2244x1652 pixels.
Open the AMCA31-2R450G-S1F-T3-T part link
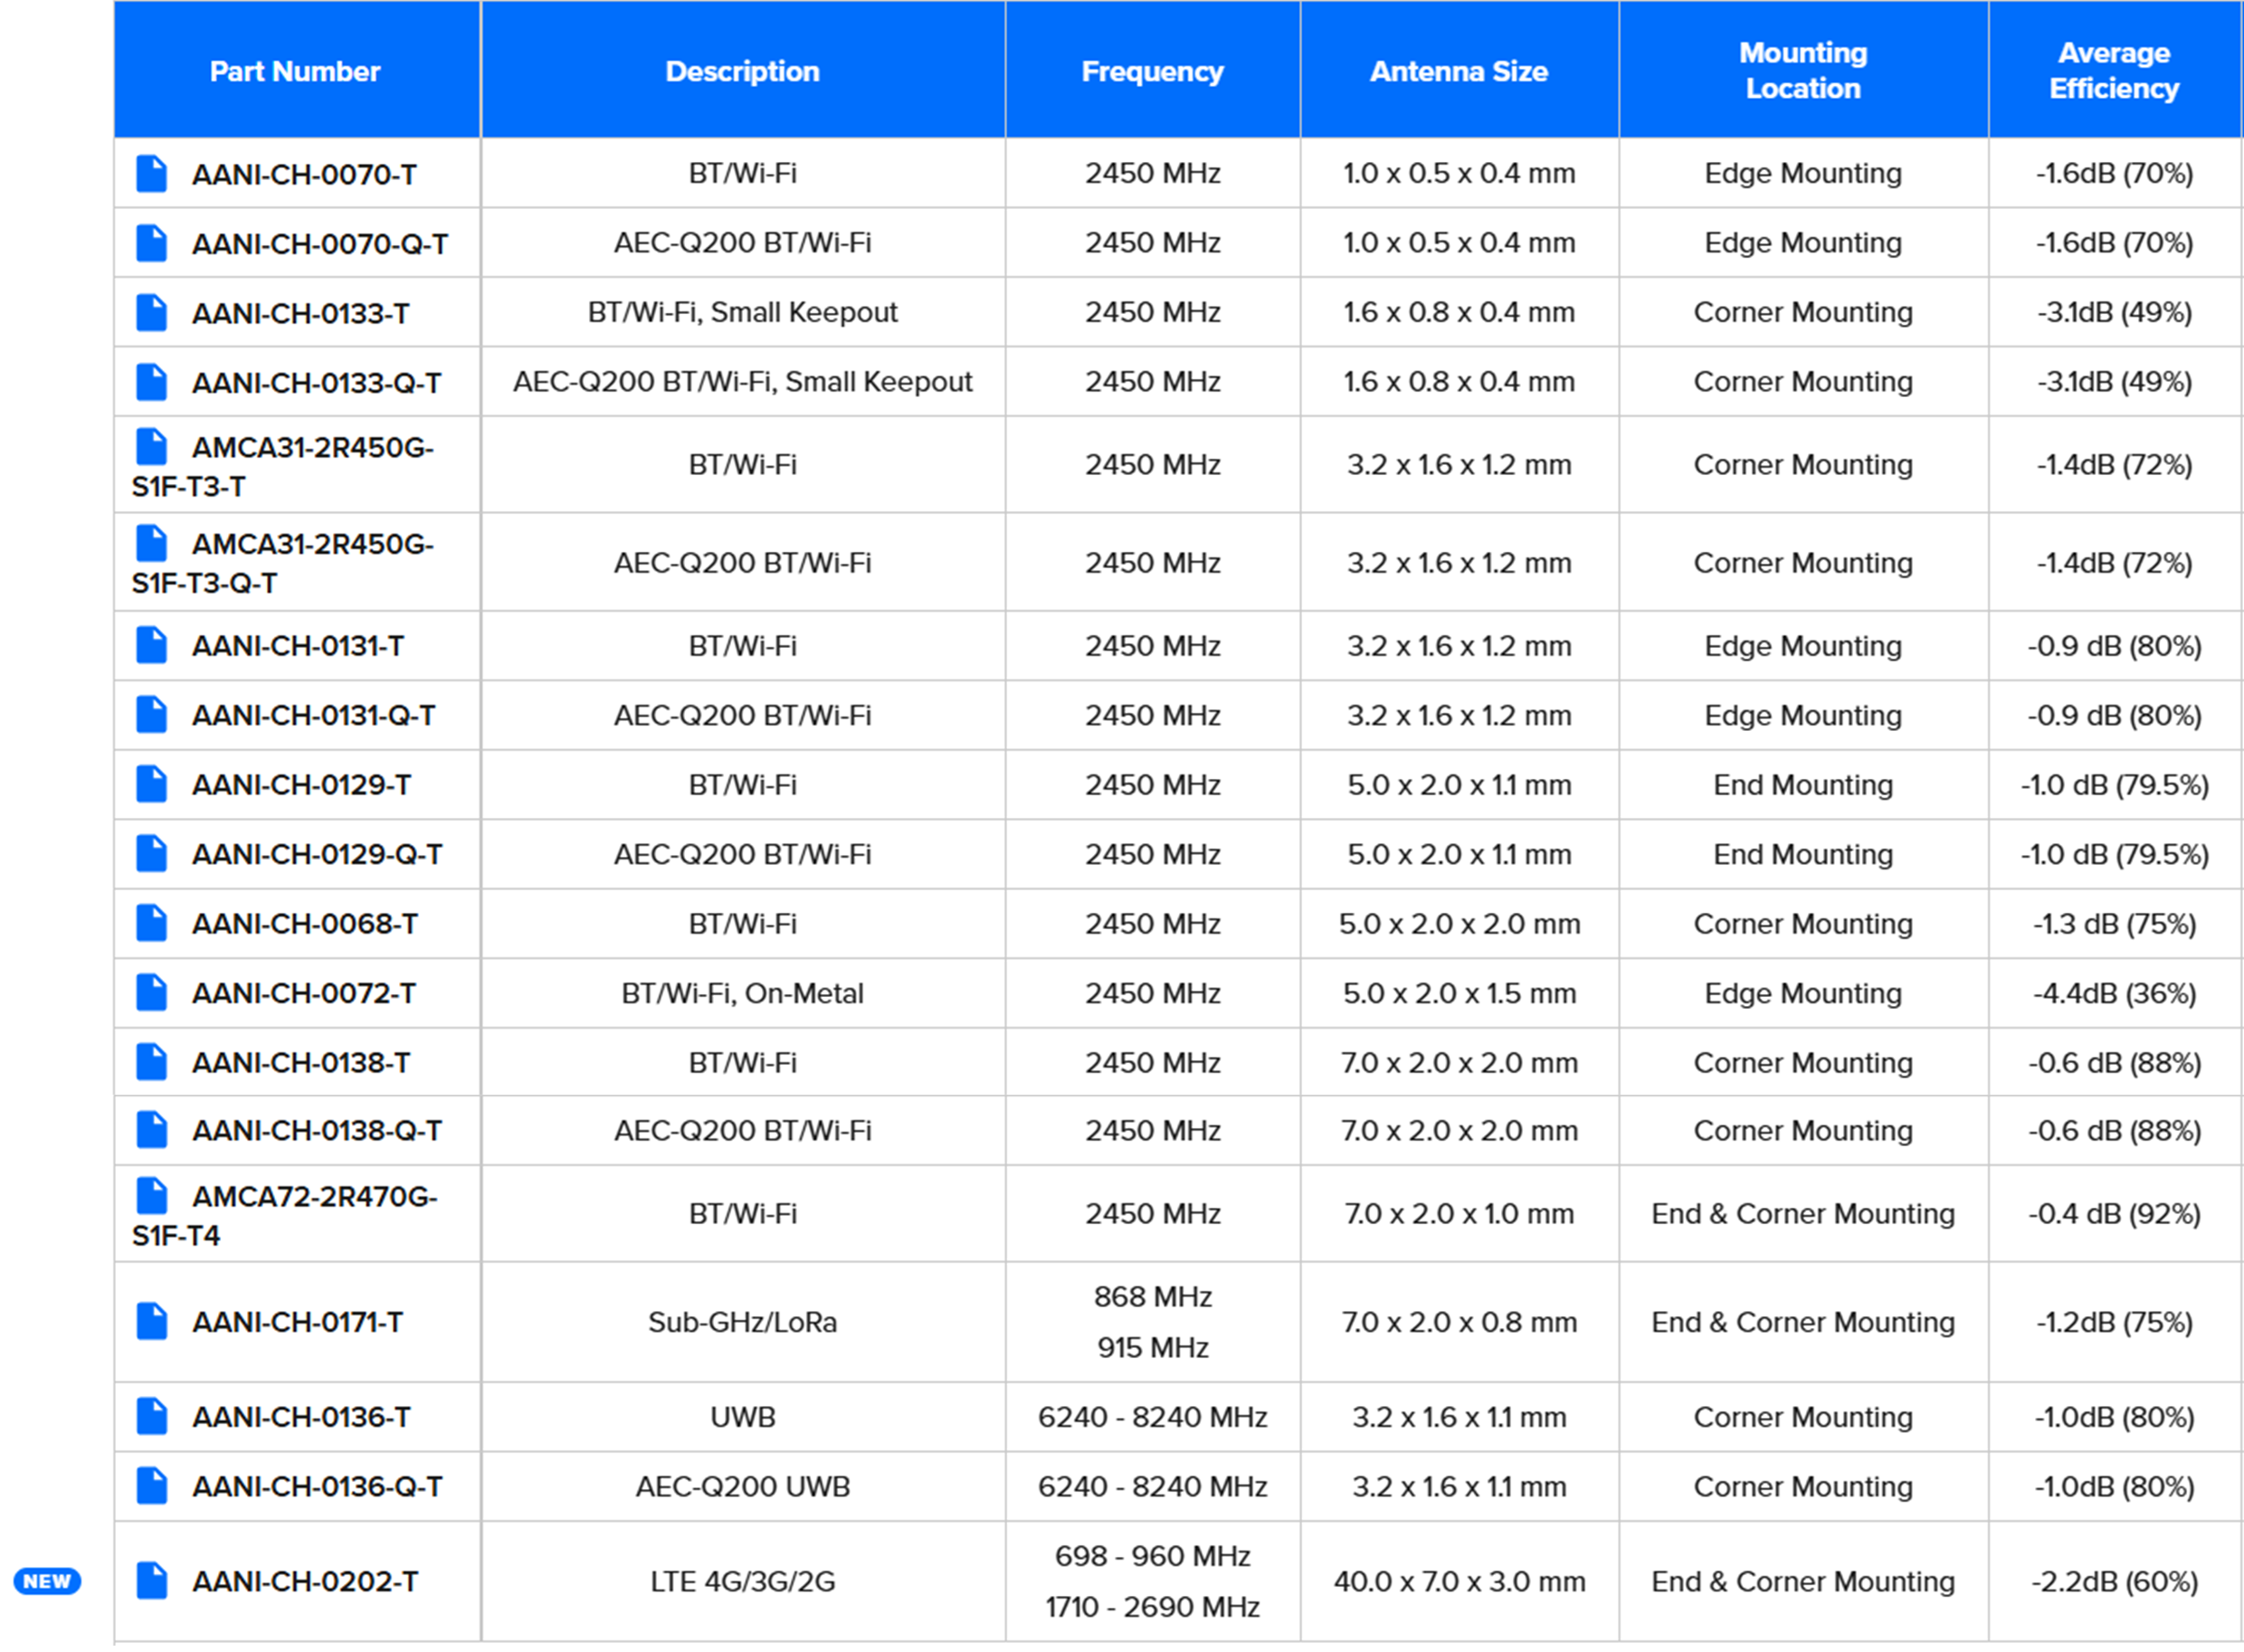pyautogui.click(x=284, y=466)
